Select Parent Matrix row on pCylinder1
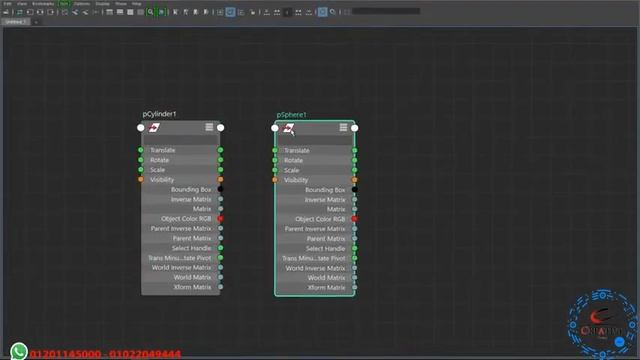This screenshot has height=360, width=640. [x=180, y=238]
